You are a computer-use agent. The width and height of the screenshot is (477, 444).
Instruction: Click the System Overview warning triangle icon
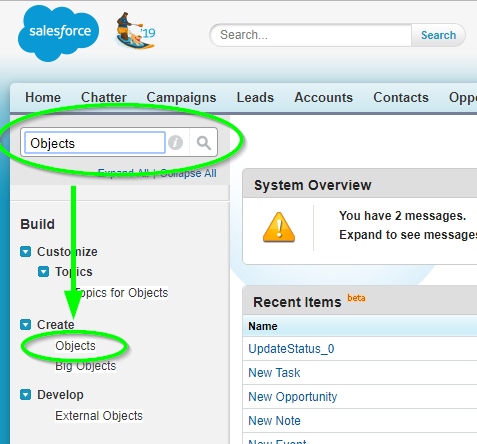[x=279, y=227]
